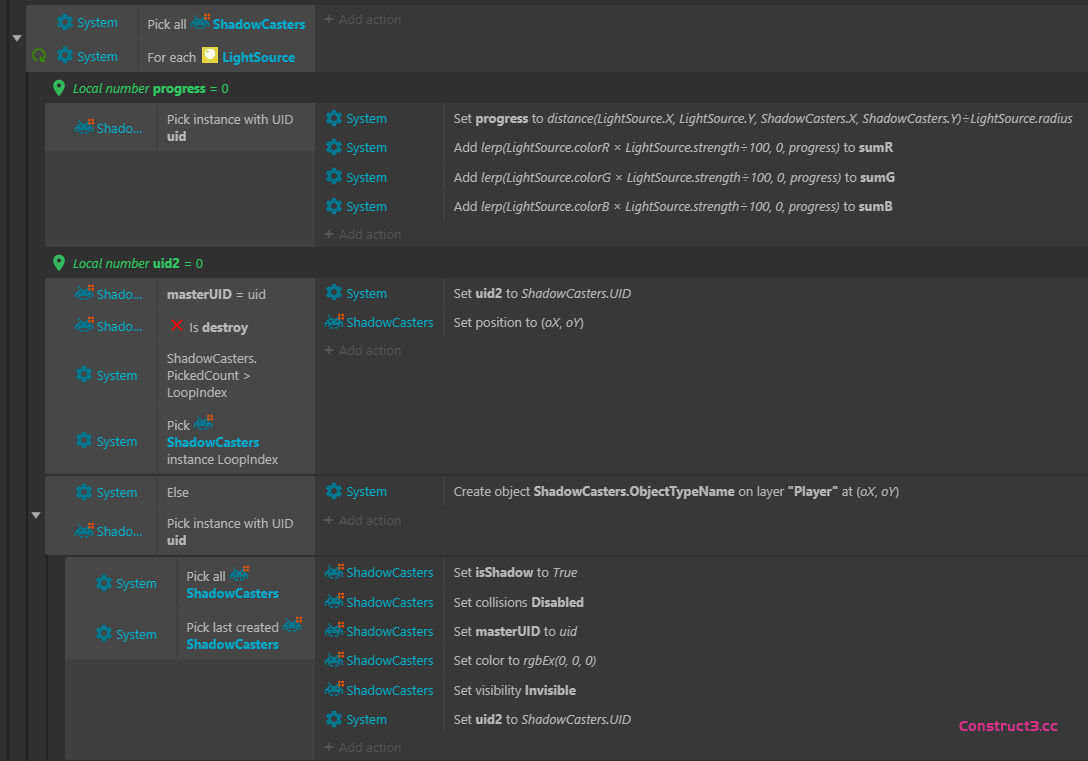Open the Construct3.cc watermark link
Screen dimensions: 1088x761
click(1007, 726)
